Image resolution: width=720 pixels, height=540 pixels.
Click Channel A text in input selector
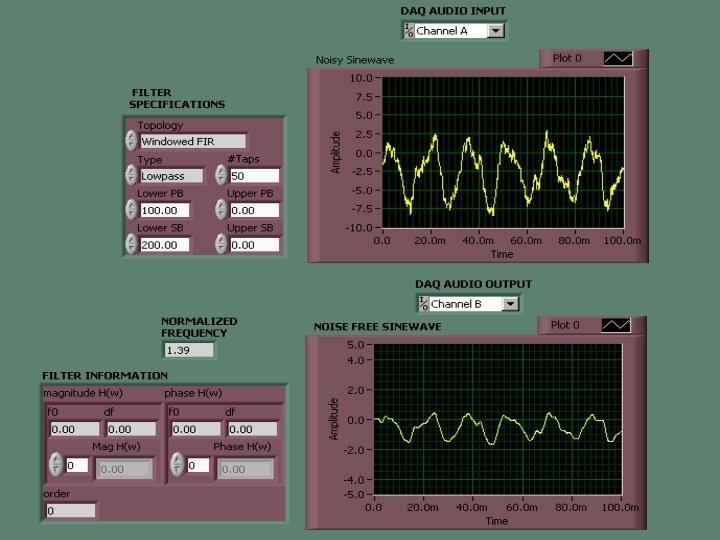[x=441, y=31]
